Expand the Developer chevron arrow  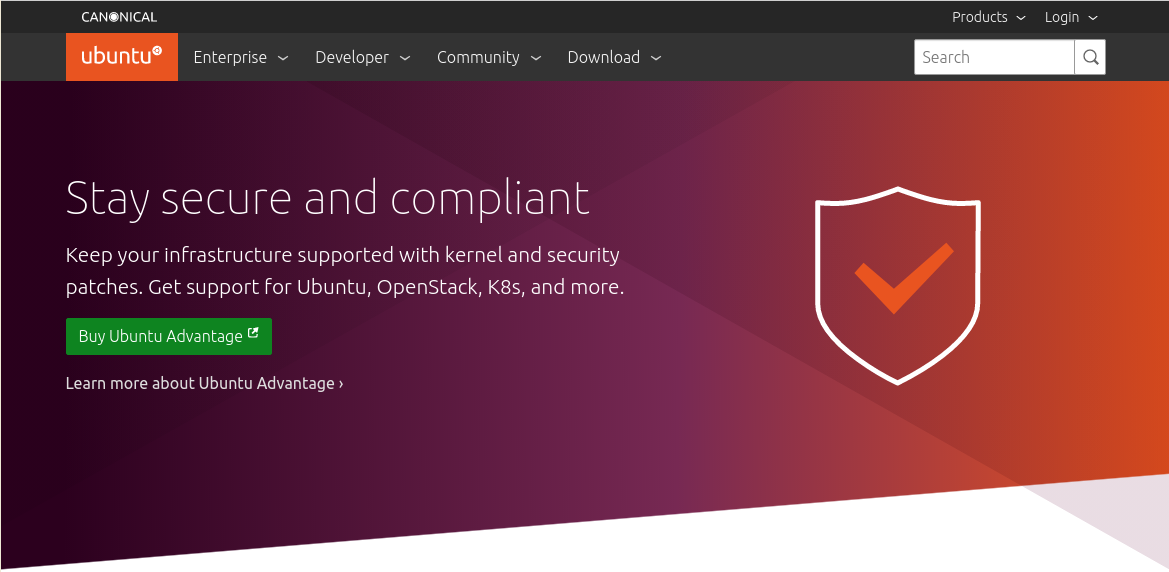tap(405, 58)
